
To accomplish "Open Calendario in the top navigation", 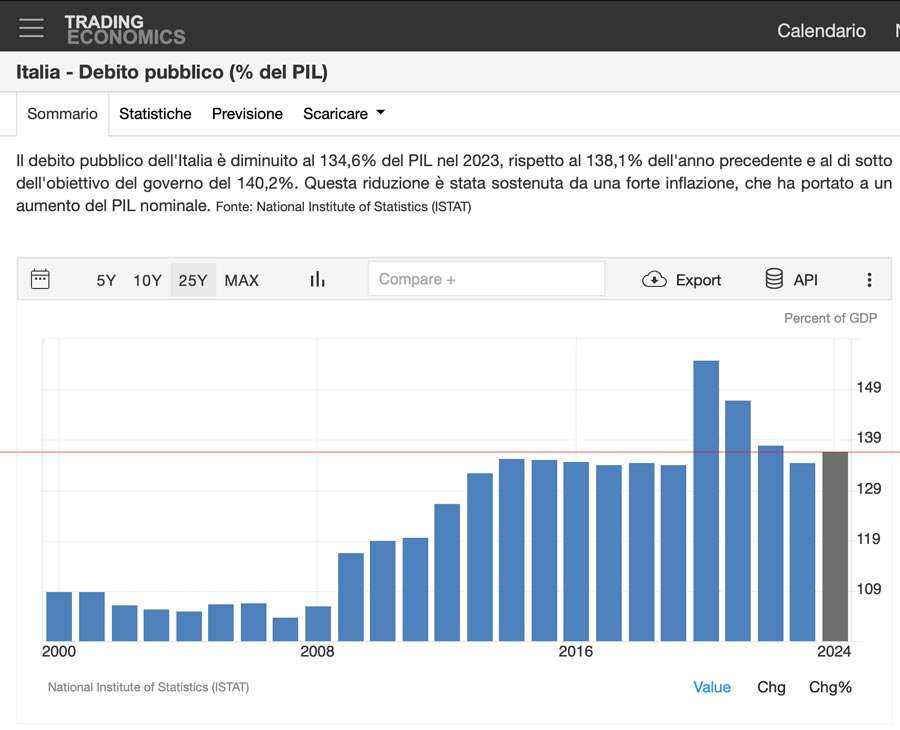I will tap(821, 30).
